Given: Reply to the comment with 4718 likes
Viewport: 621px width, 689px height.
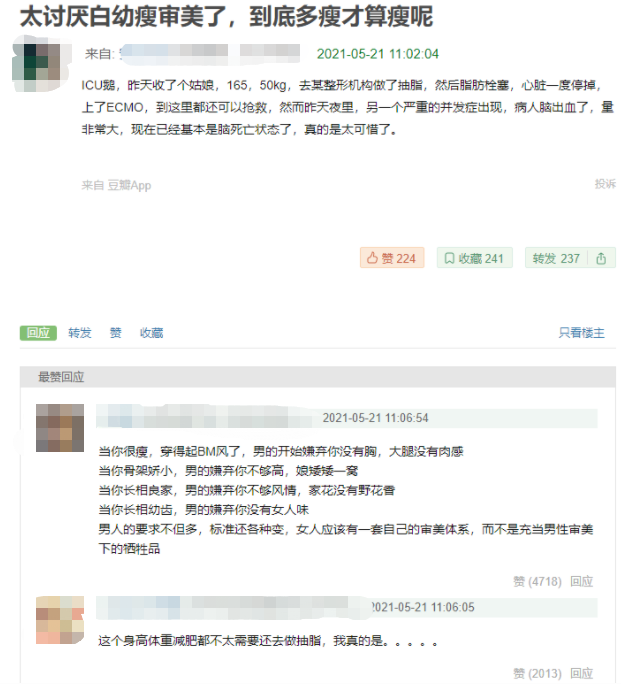Looking at the screenshot, I should (581, 581).
